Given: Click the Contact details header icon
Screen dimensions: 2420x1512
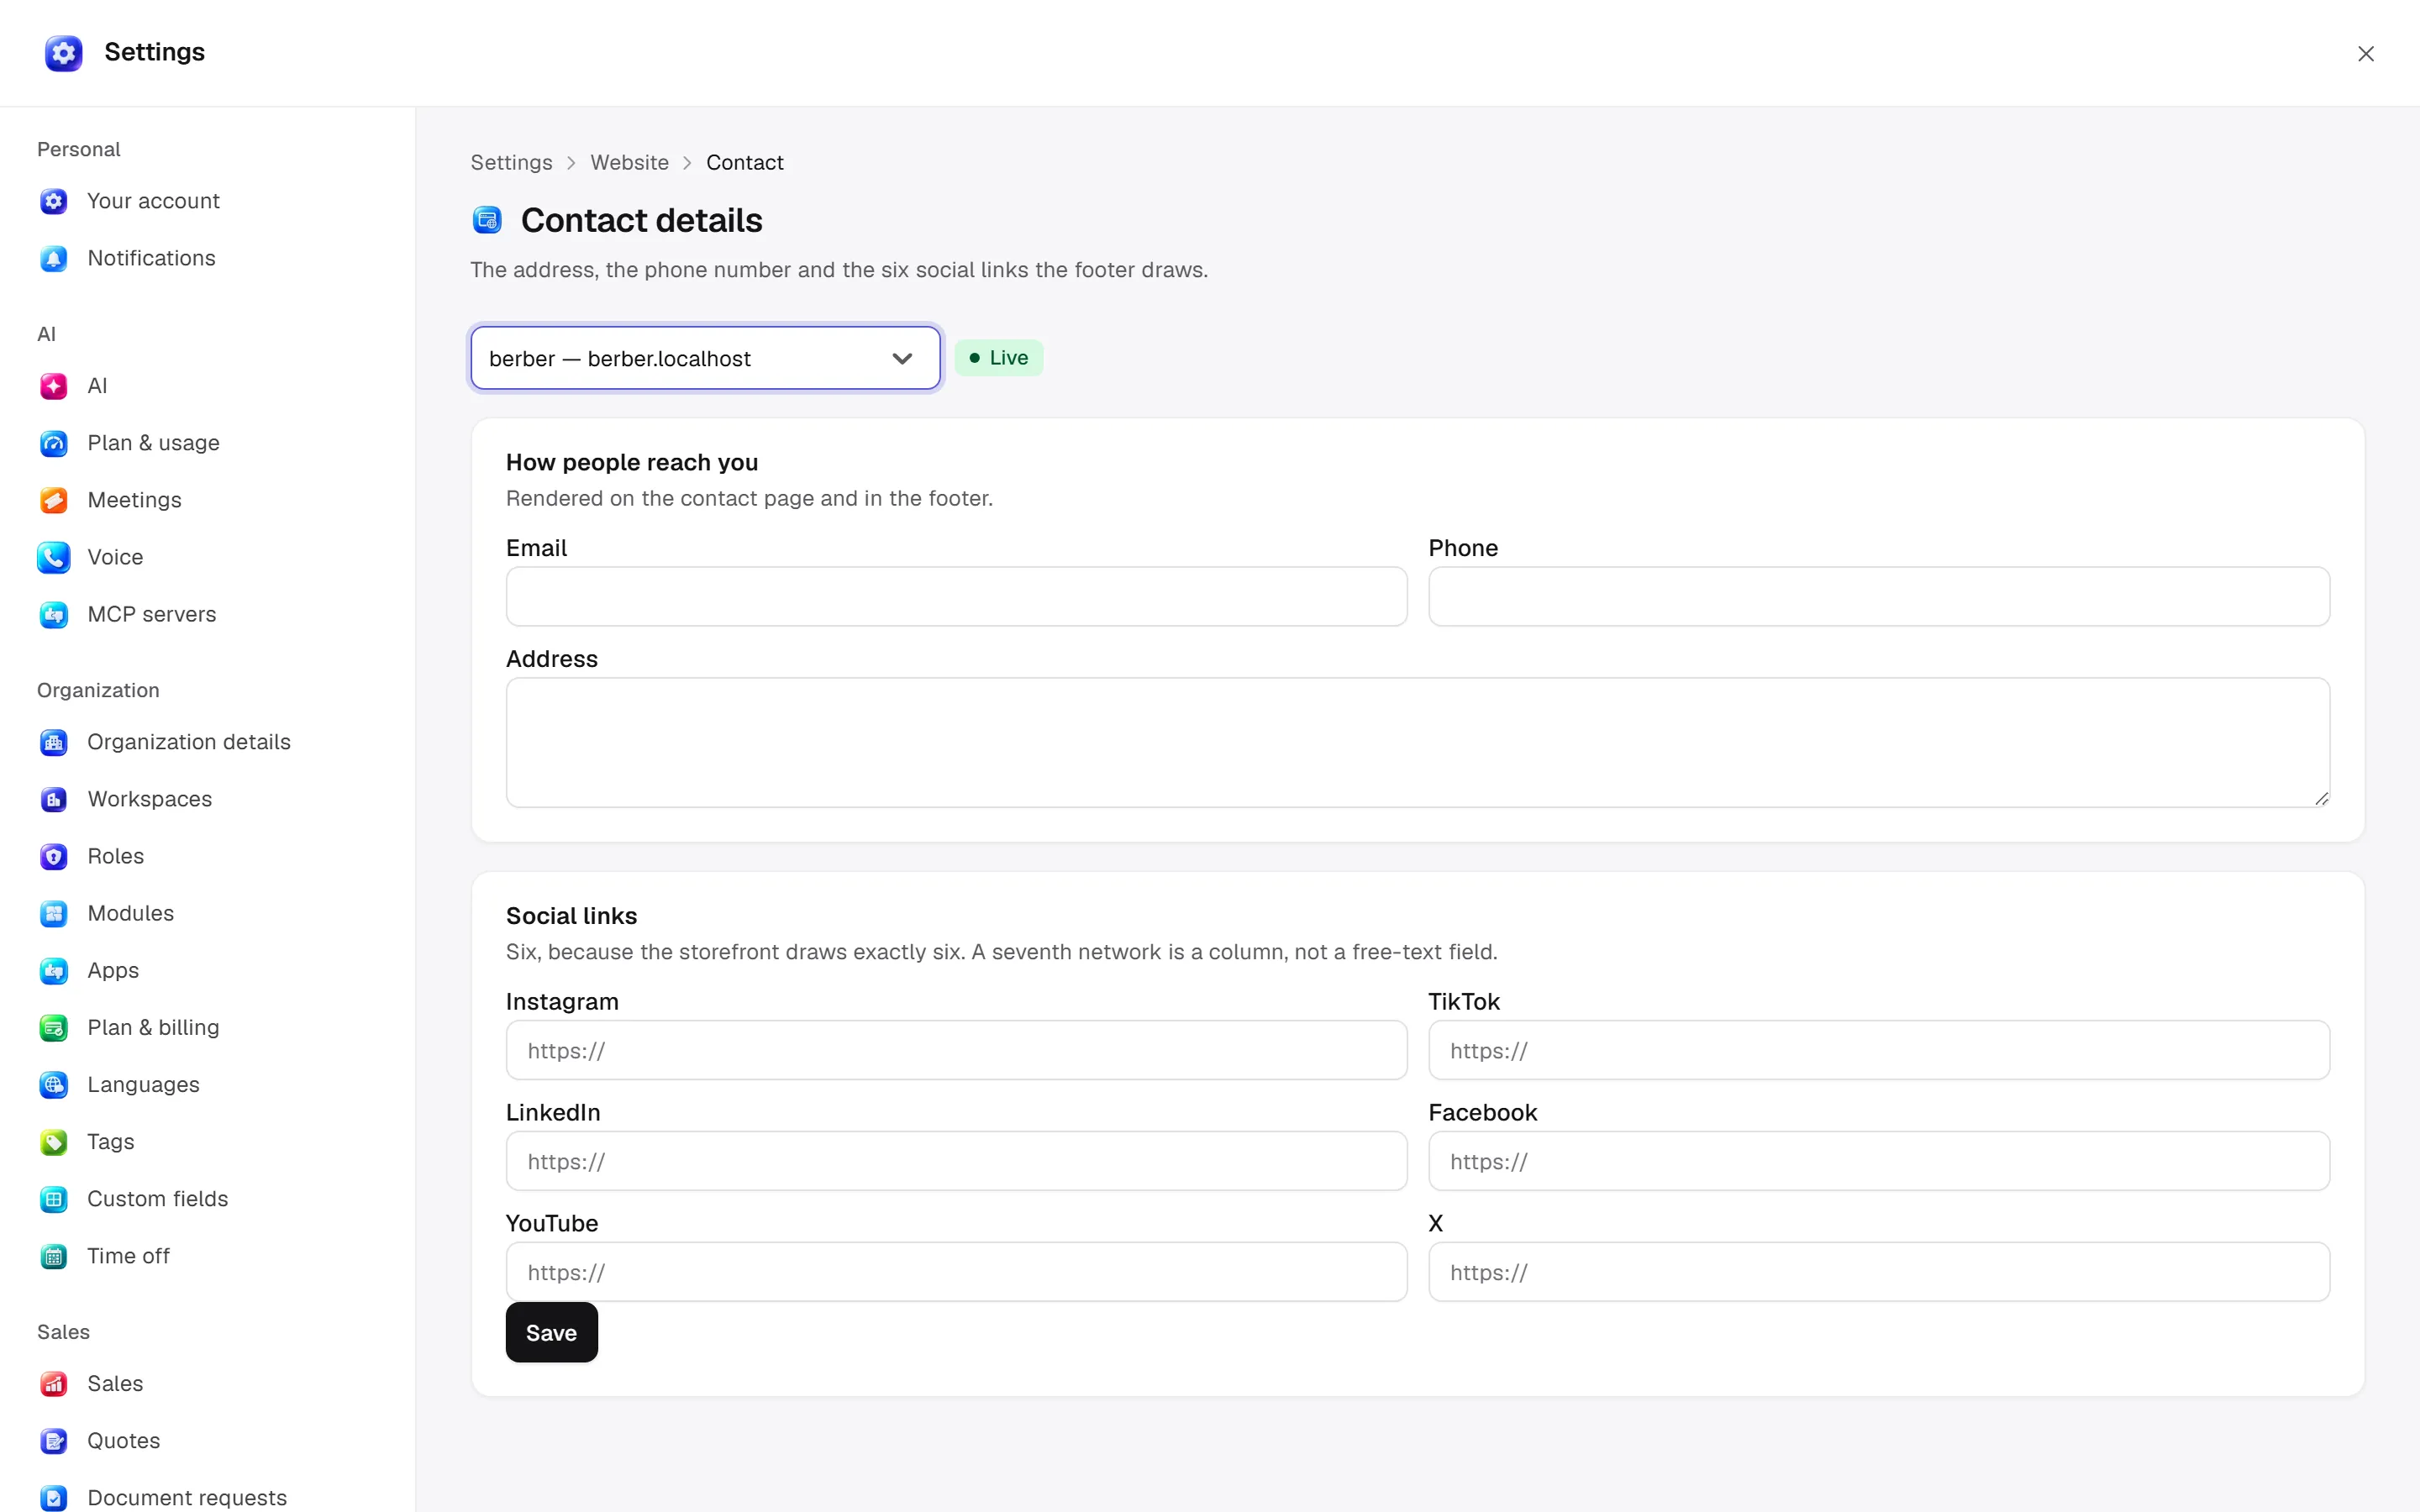Looking at the screenshot, I should click(x=487, y=220).
